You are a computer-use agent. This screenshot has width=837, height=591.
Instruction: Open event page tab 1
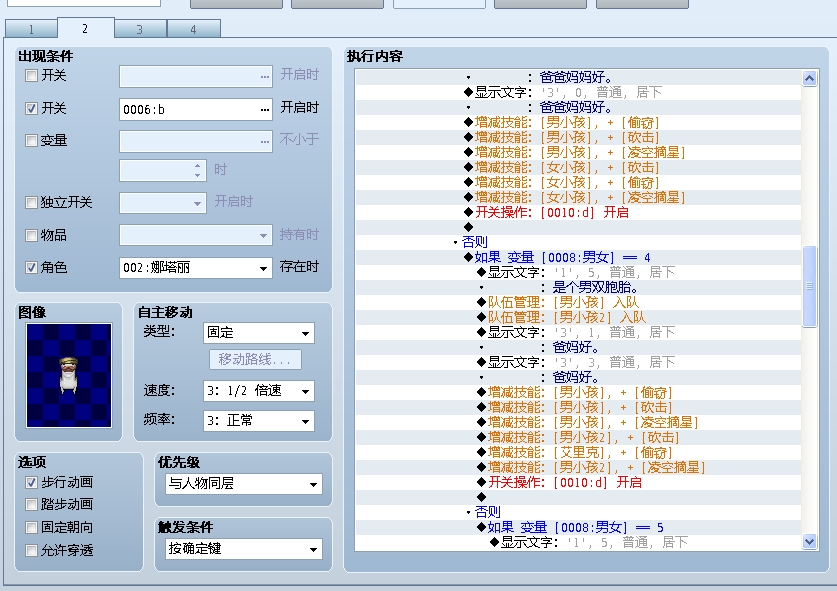tap(31, 29)
